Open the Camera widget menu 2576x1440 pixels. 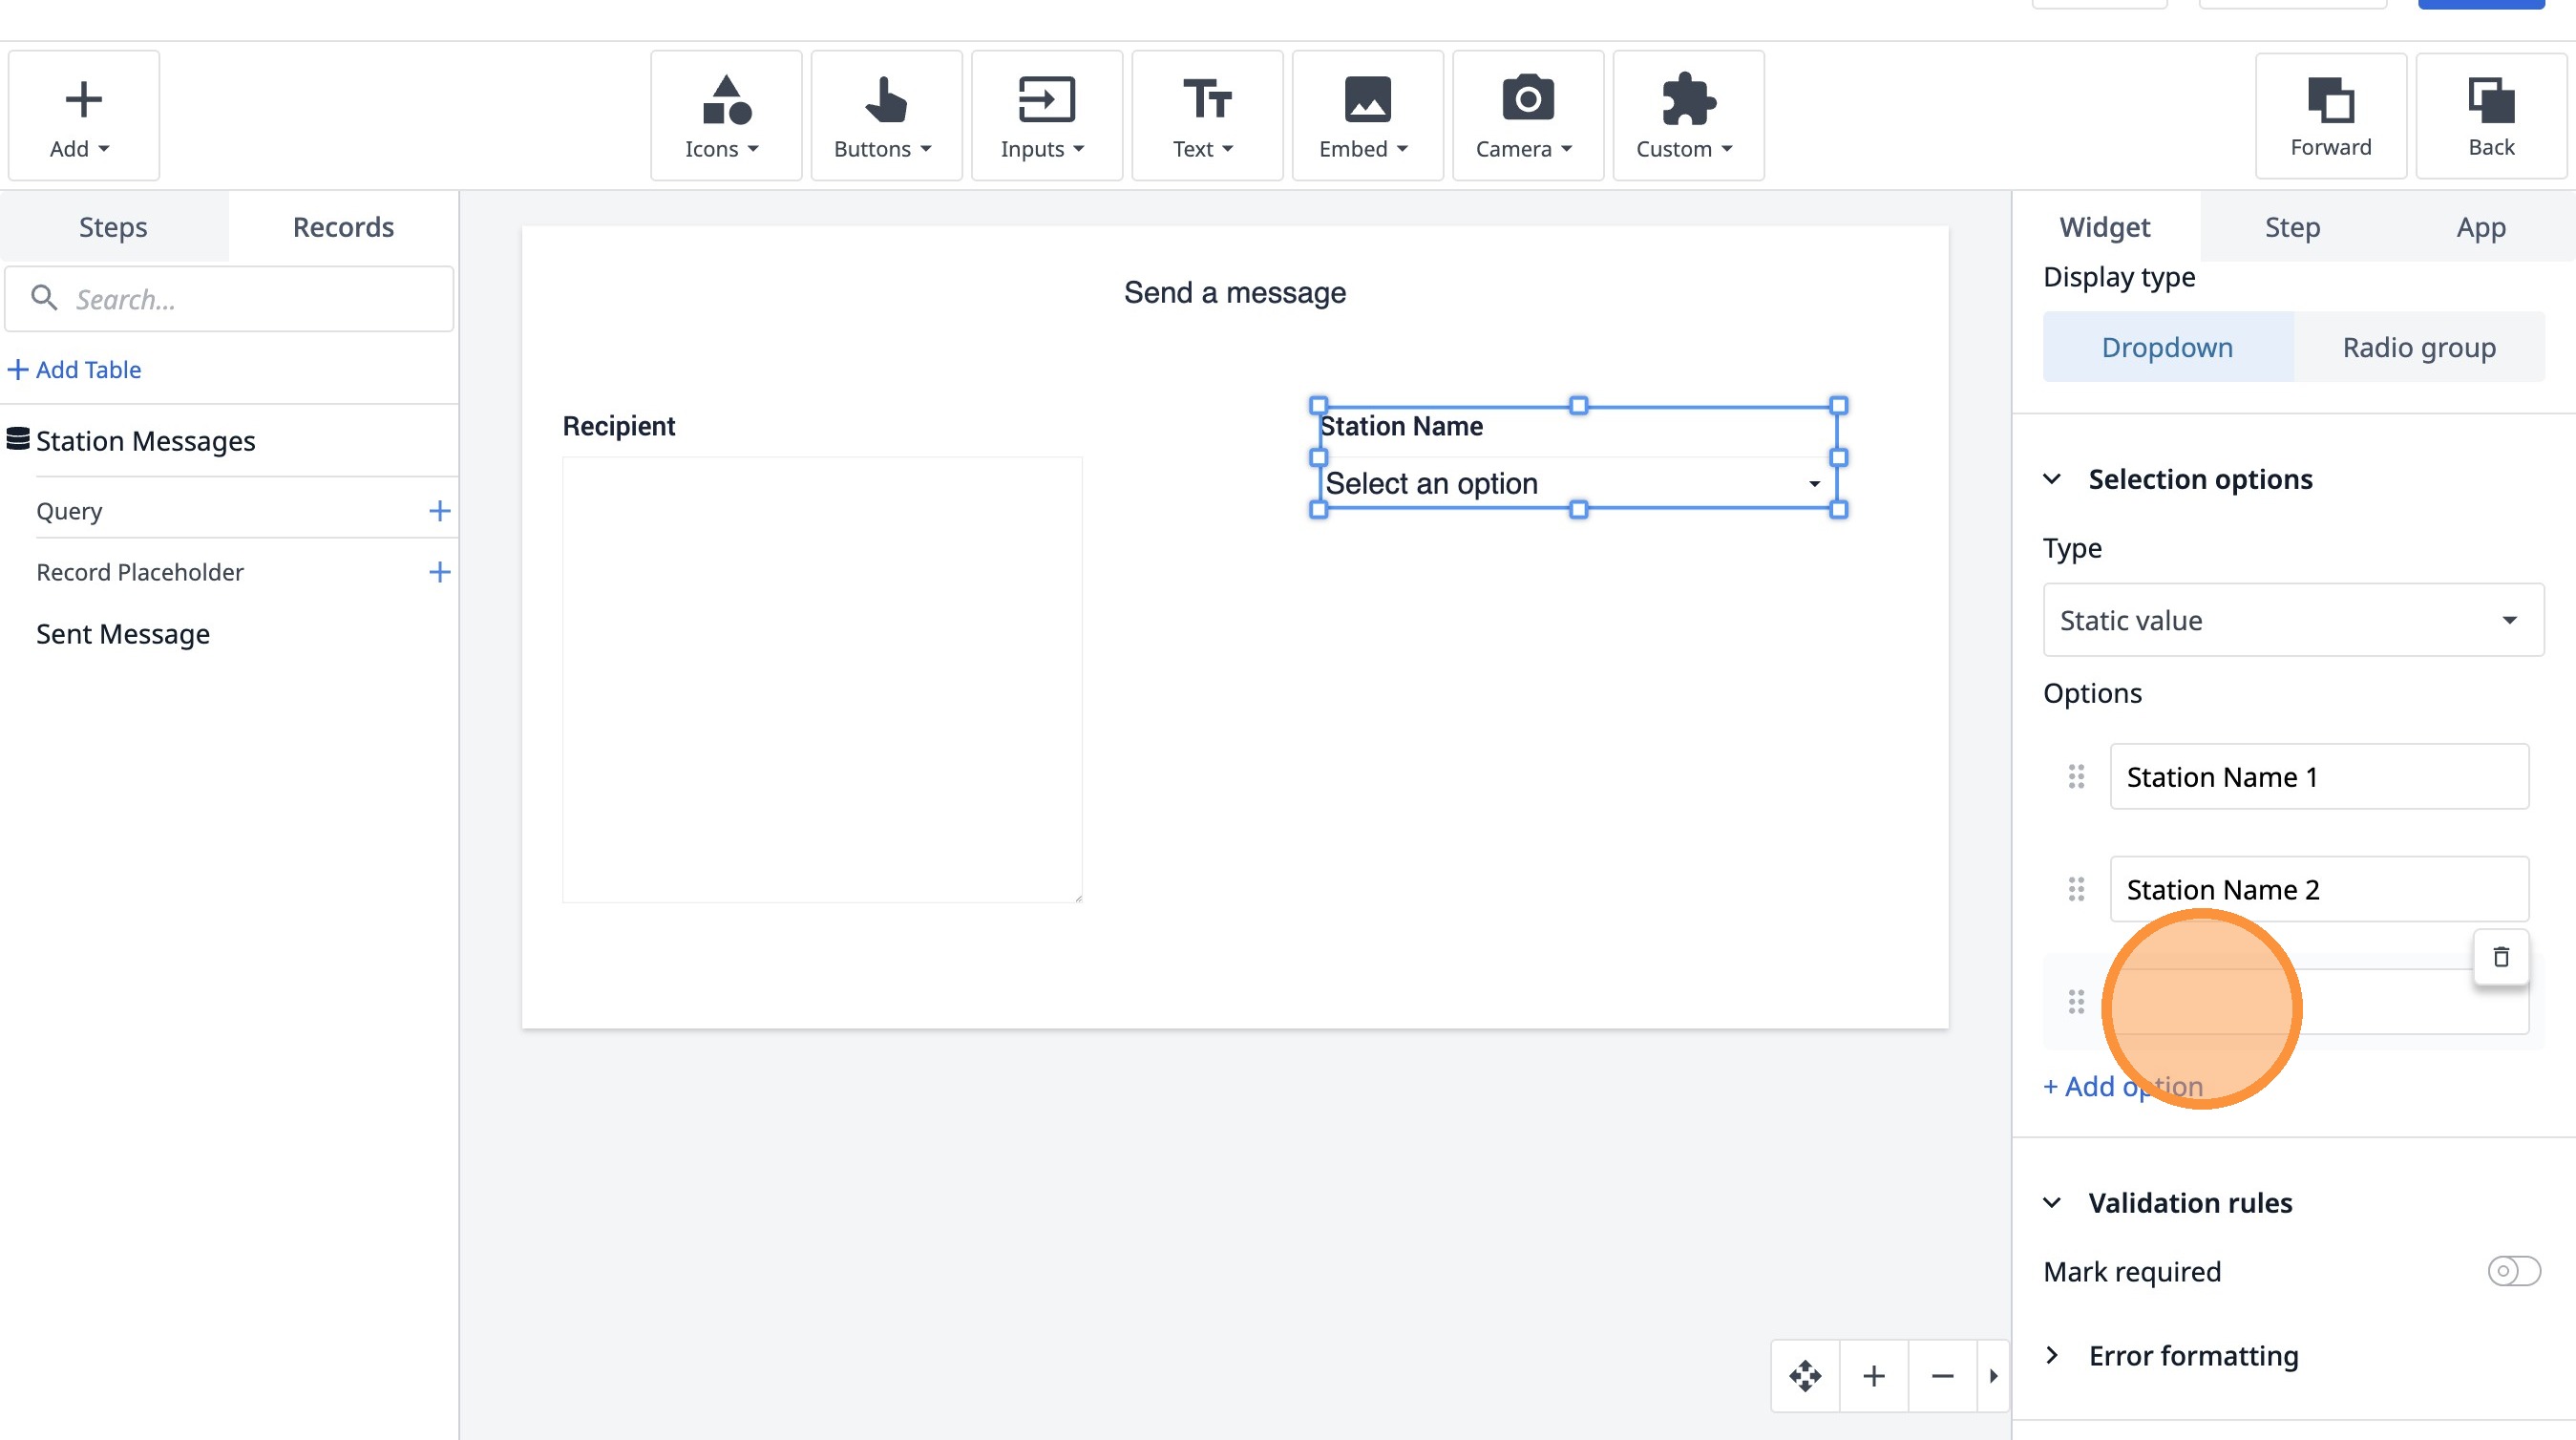tap(1527, 116)
